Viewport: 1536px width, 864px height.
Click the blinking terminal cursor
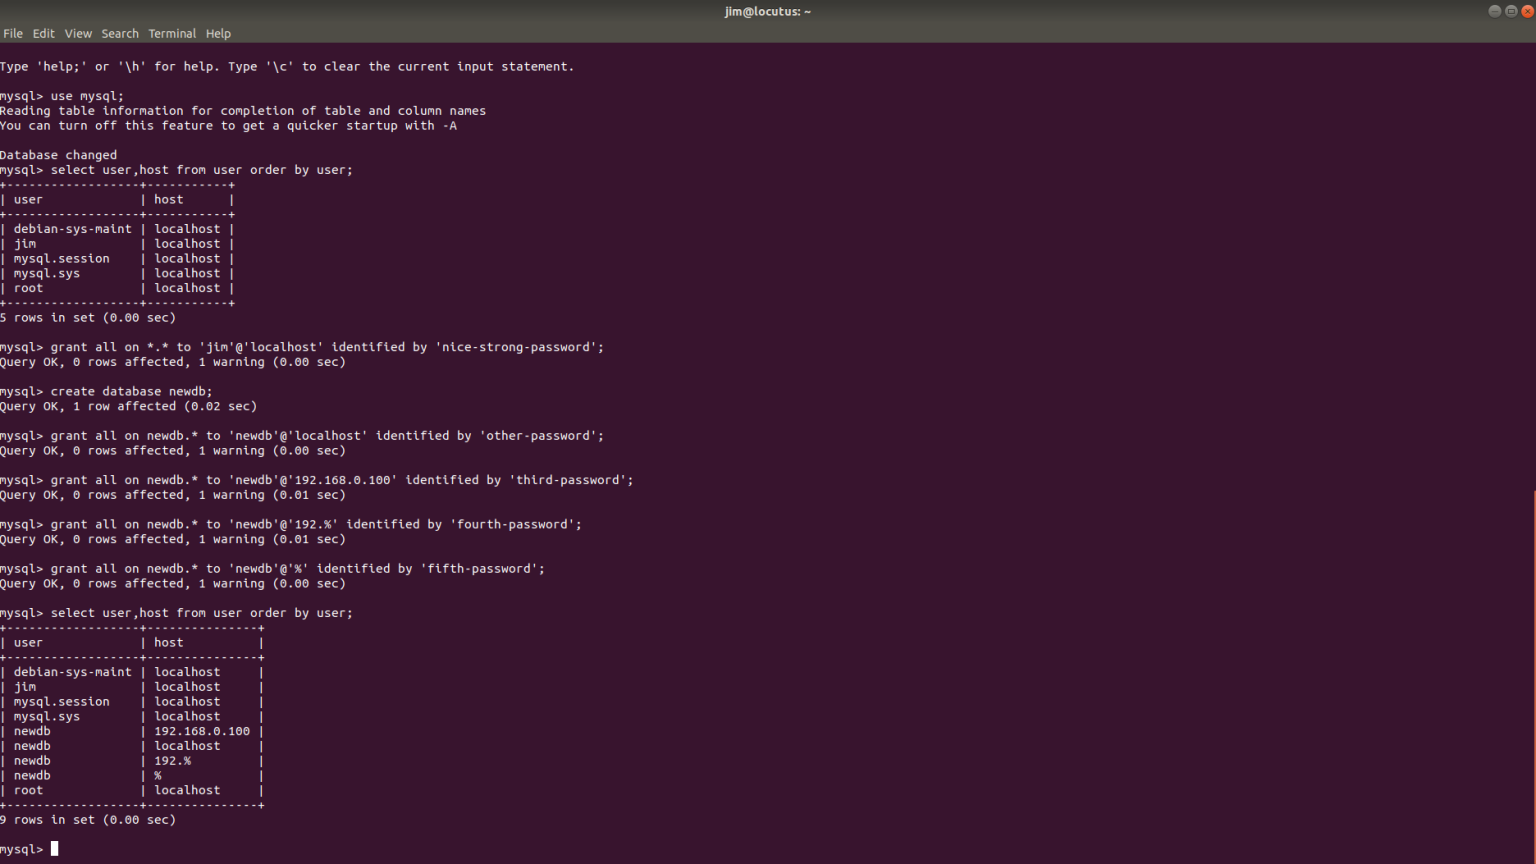click(55, 848)
